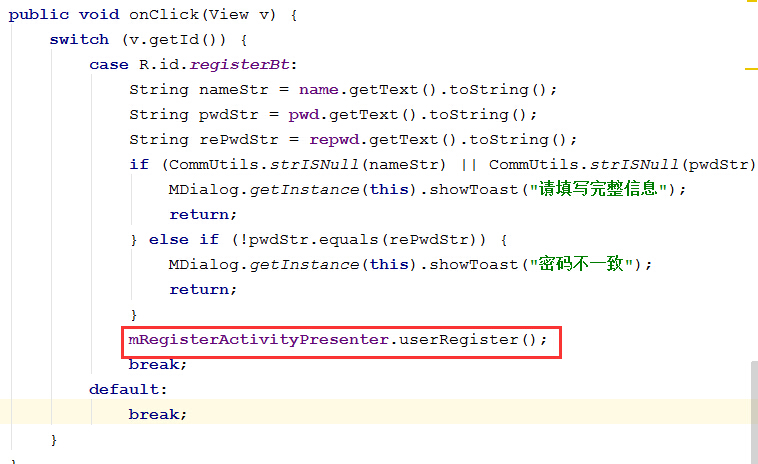Click 'getInstance' on the 请填写完整信息 line
This screenshot has height=464, width=758.
tap(304, 190)
